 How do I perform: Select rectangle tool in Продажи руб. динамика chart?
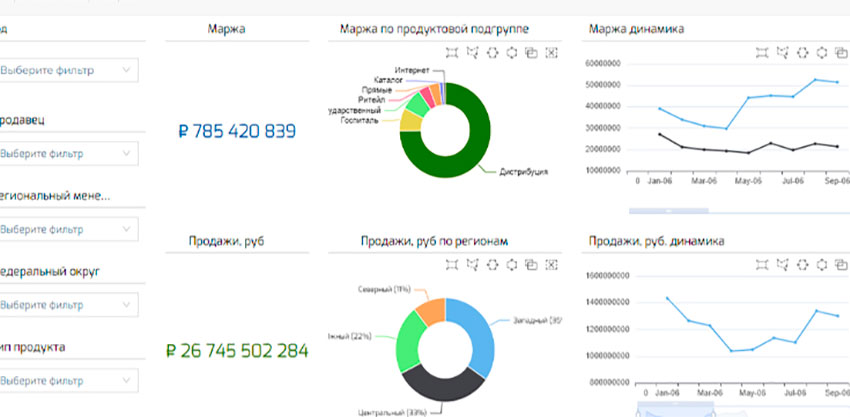763,264
